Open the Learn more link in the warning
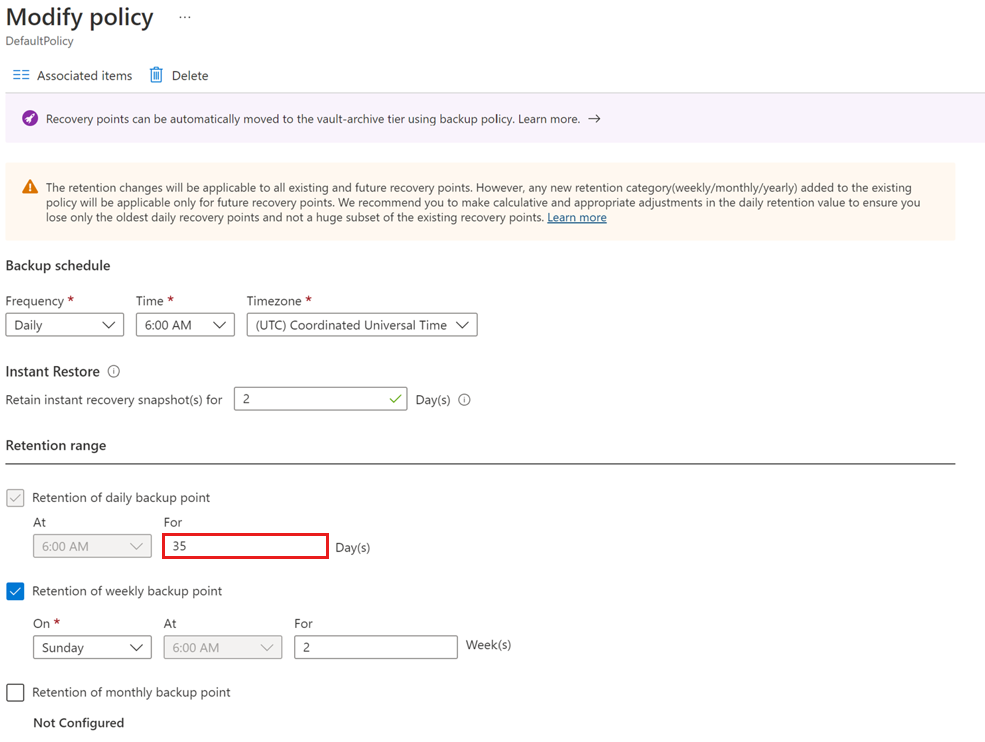 click(x=576, y=217)
